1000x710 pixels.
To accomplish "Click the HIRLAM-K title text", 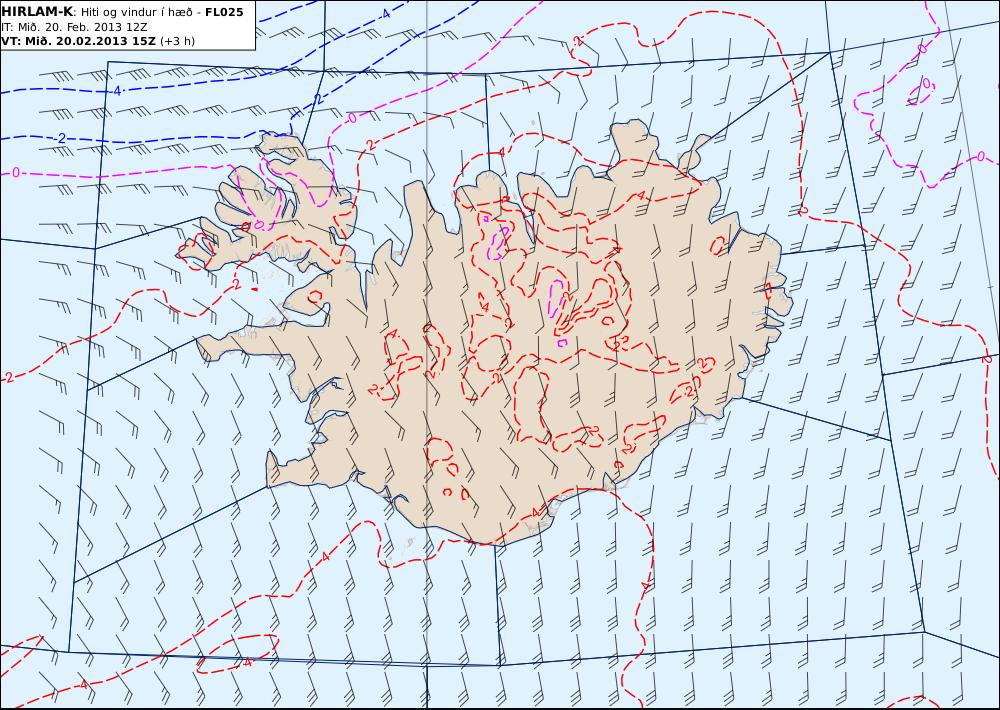I will pyautogui.click(x=37, y=12).
